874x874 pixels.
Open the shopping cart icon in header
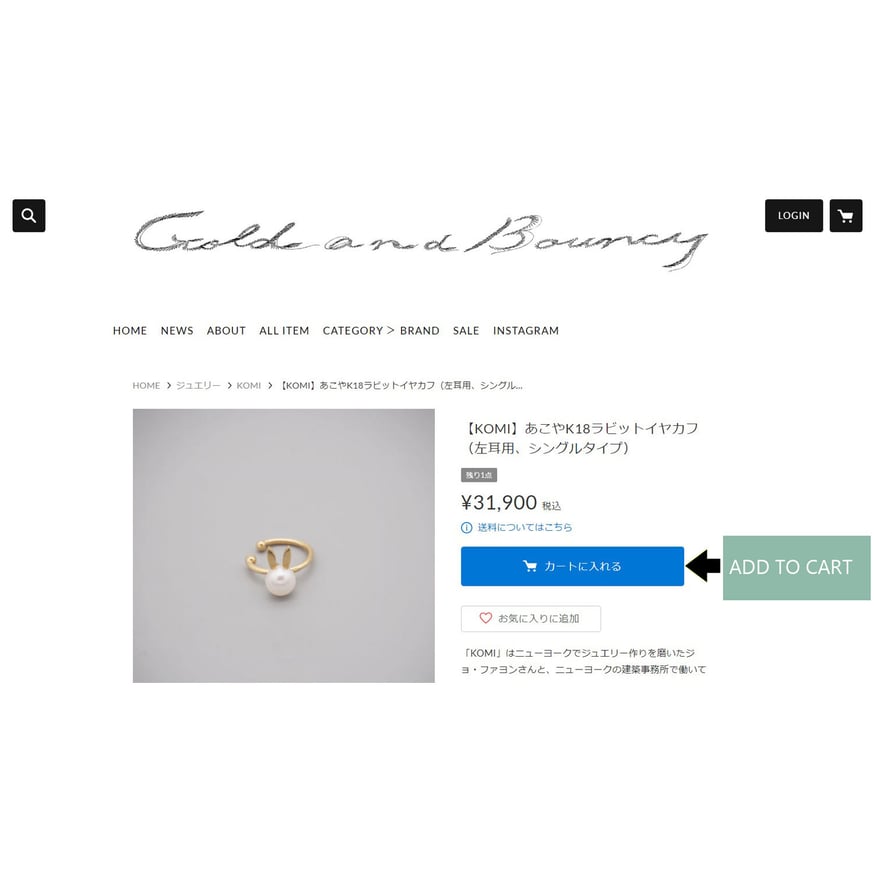[846, 216]
